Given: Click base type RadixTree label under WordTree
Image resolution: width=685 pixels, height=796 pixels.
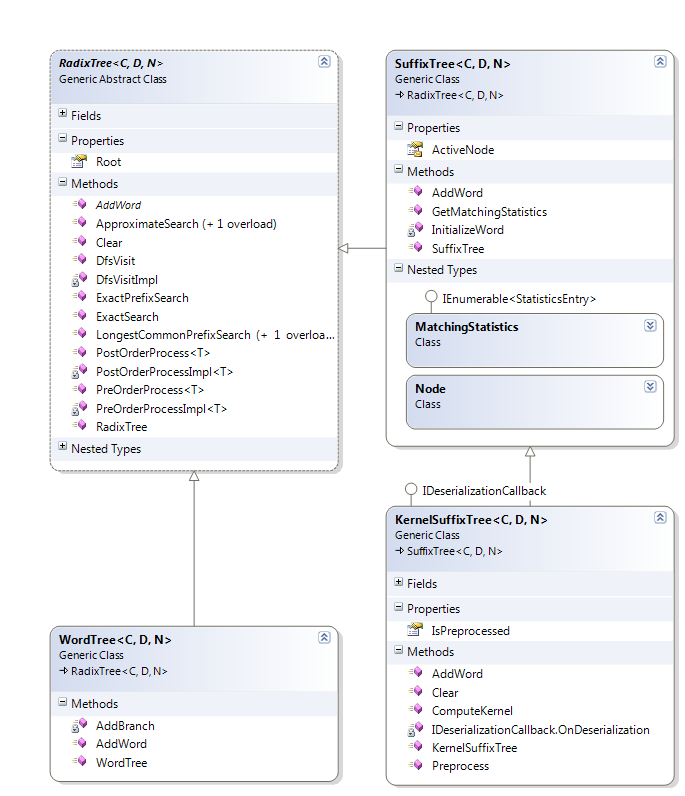Looking at the screenshot, I should (x=119, y=671).
